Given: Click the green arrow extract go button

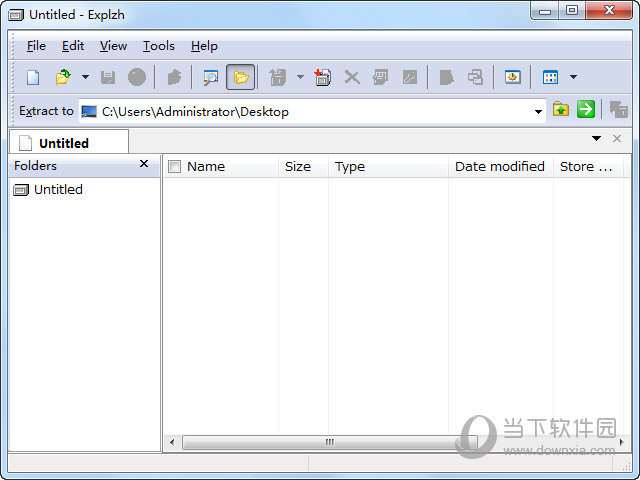Looking at the screenshot, I should pyautogui.click(x=586, y=109).
